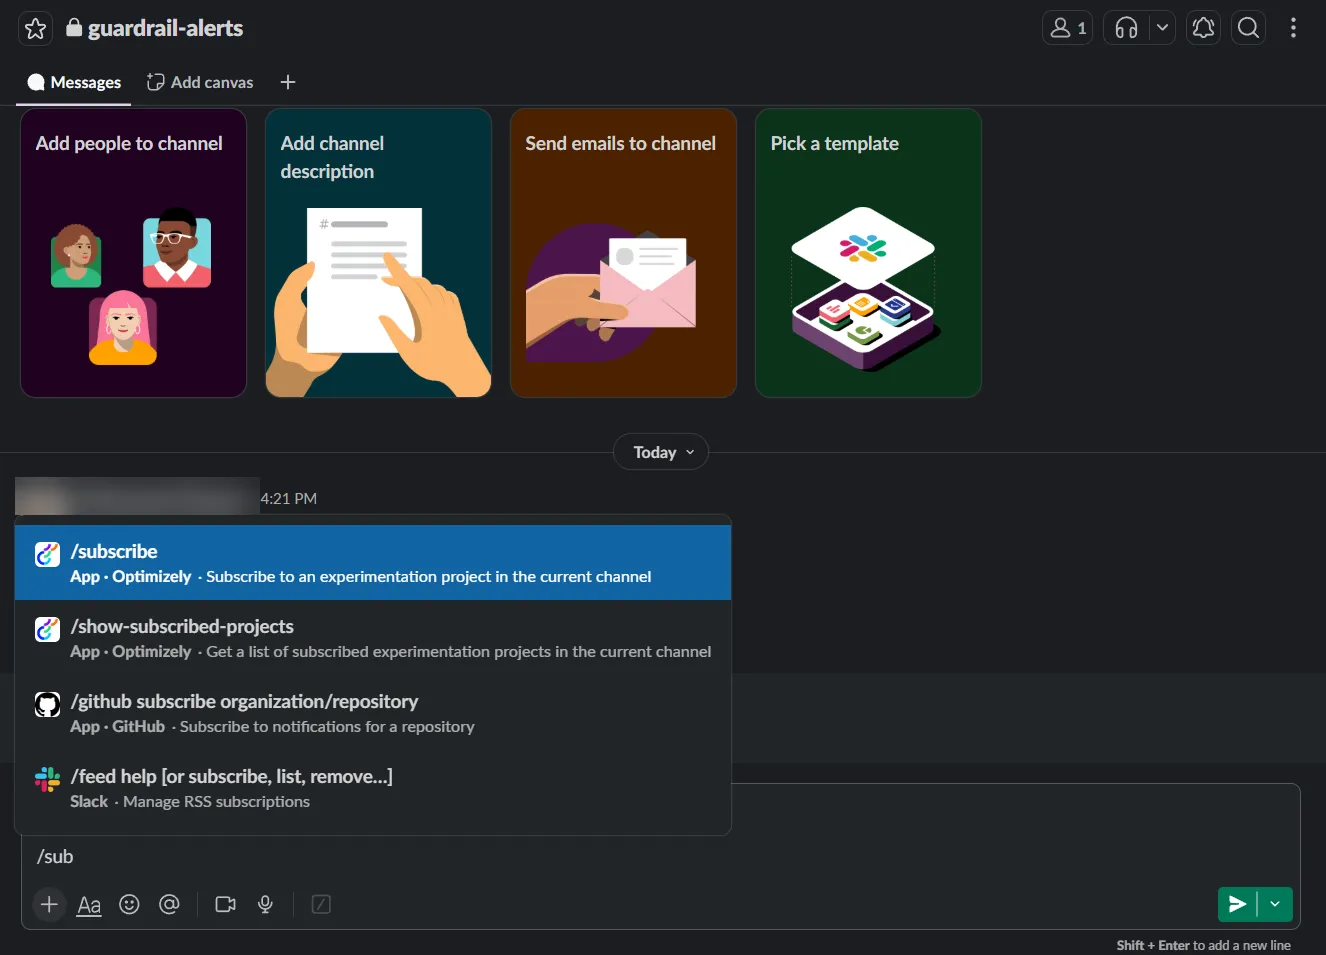Send the message now

pyautogui.click(x=1237, y=904)
